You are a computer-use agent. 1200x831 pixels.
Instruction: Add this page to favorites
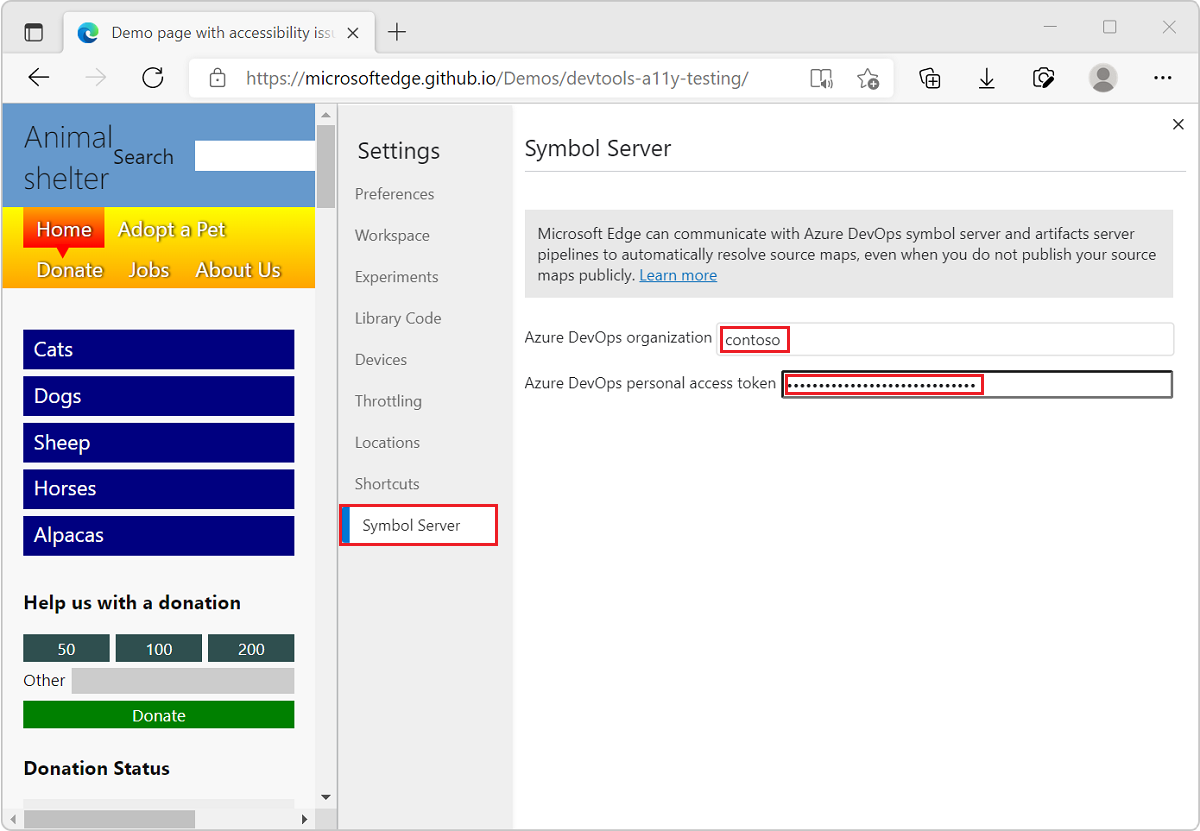(868, 78)
